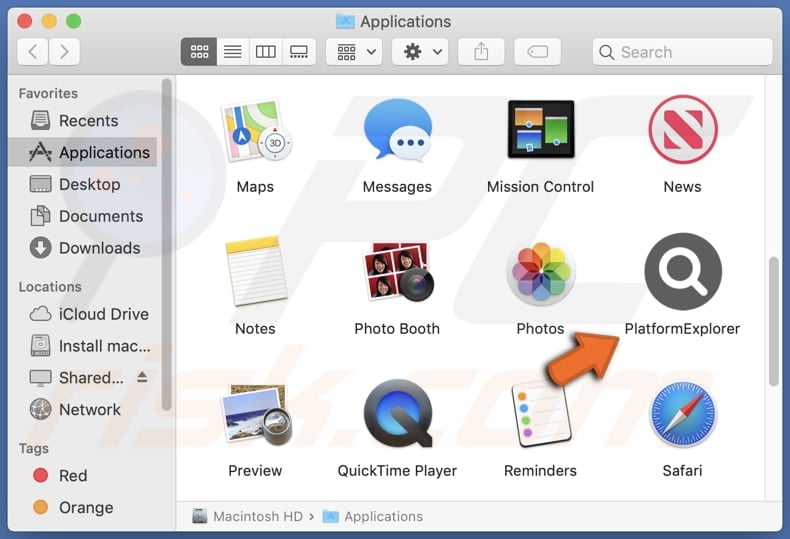The image size is (790, 539).
Task: Click the Safari name label
Action: point(682,471)
